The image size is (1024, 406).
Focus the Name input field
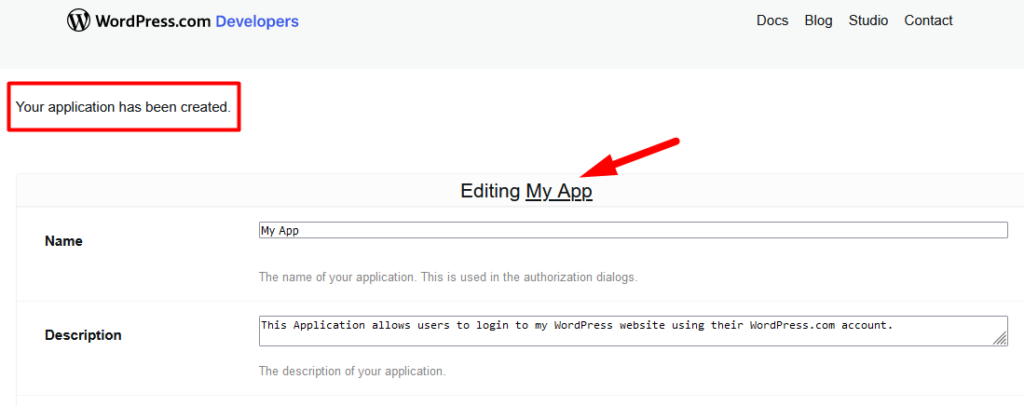click(633, 230)
